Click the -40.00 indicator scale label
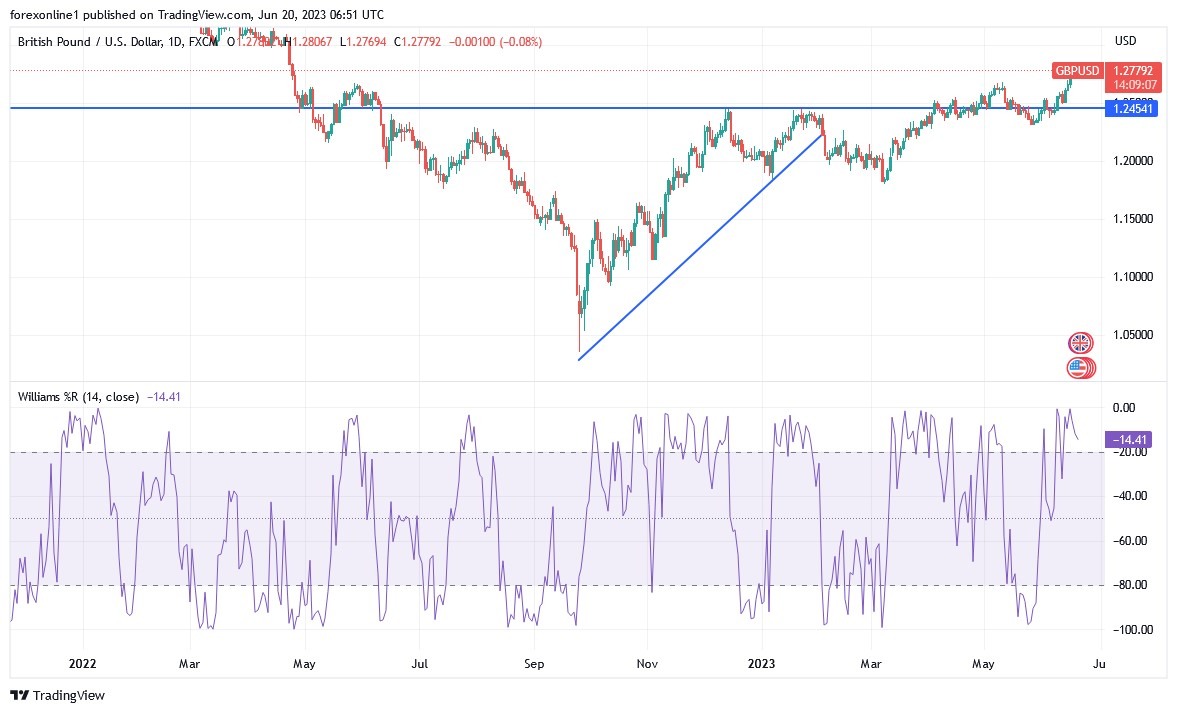 1129,495
